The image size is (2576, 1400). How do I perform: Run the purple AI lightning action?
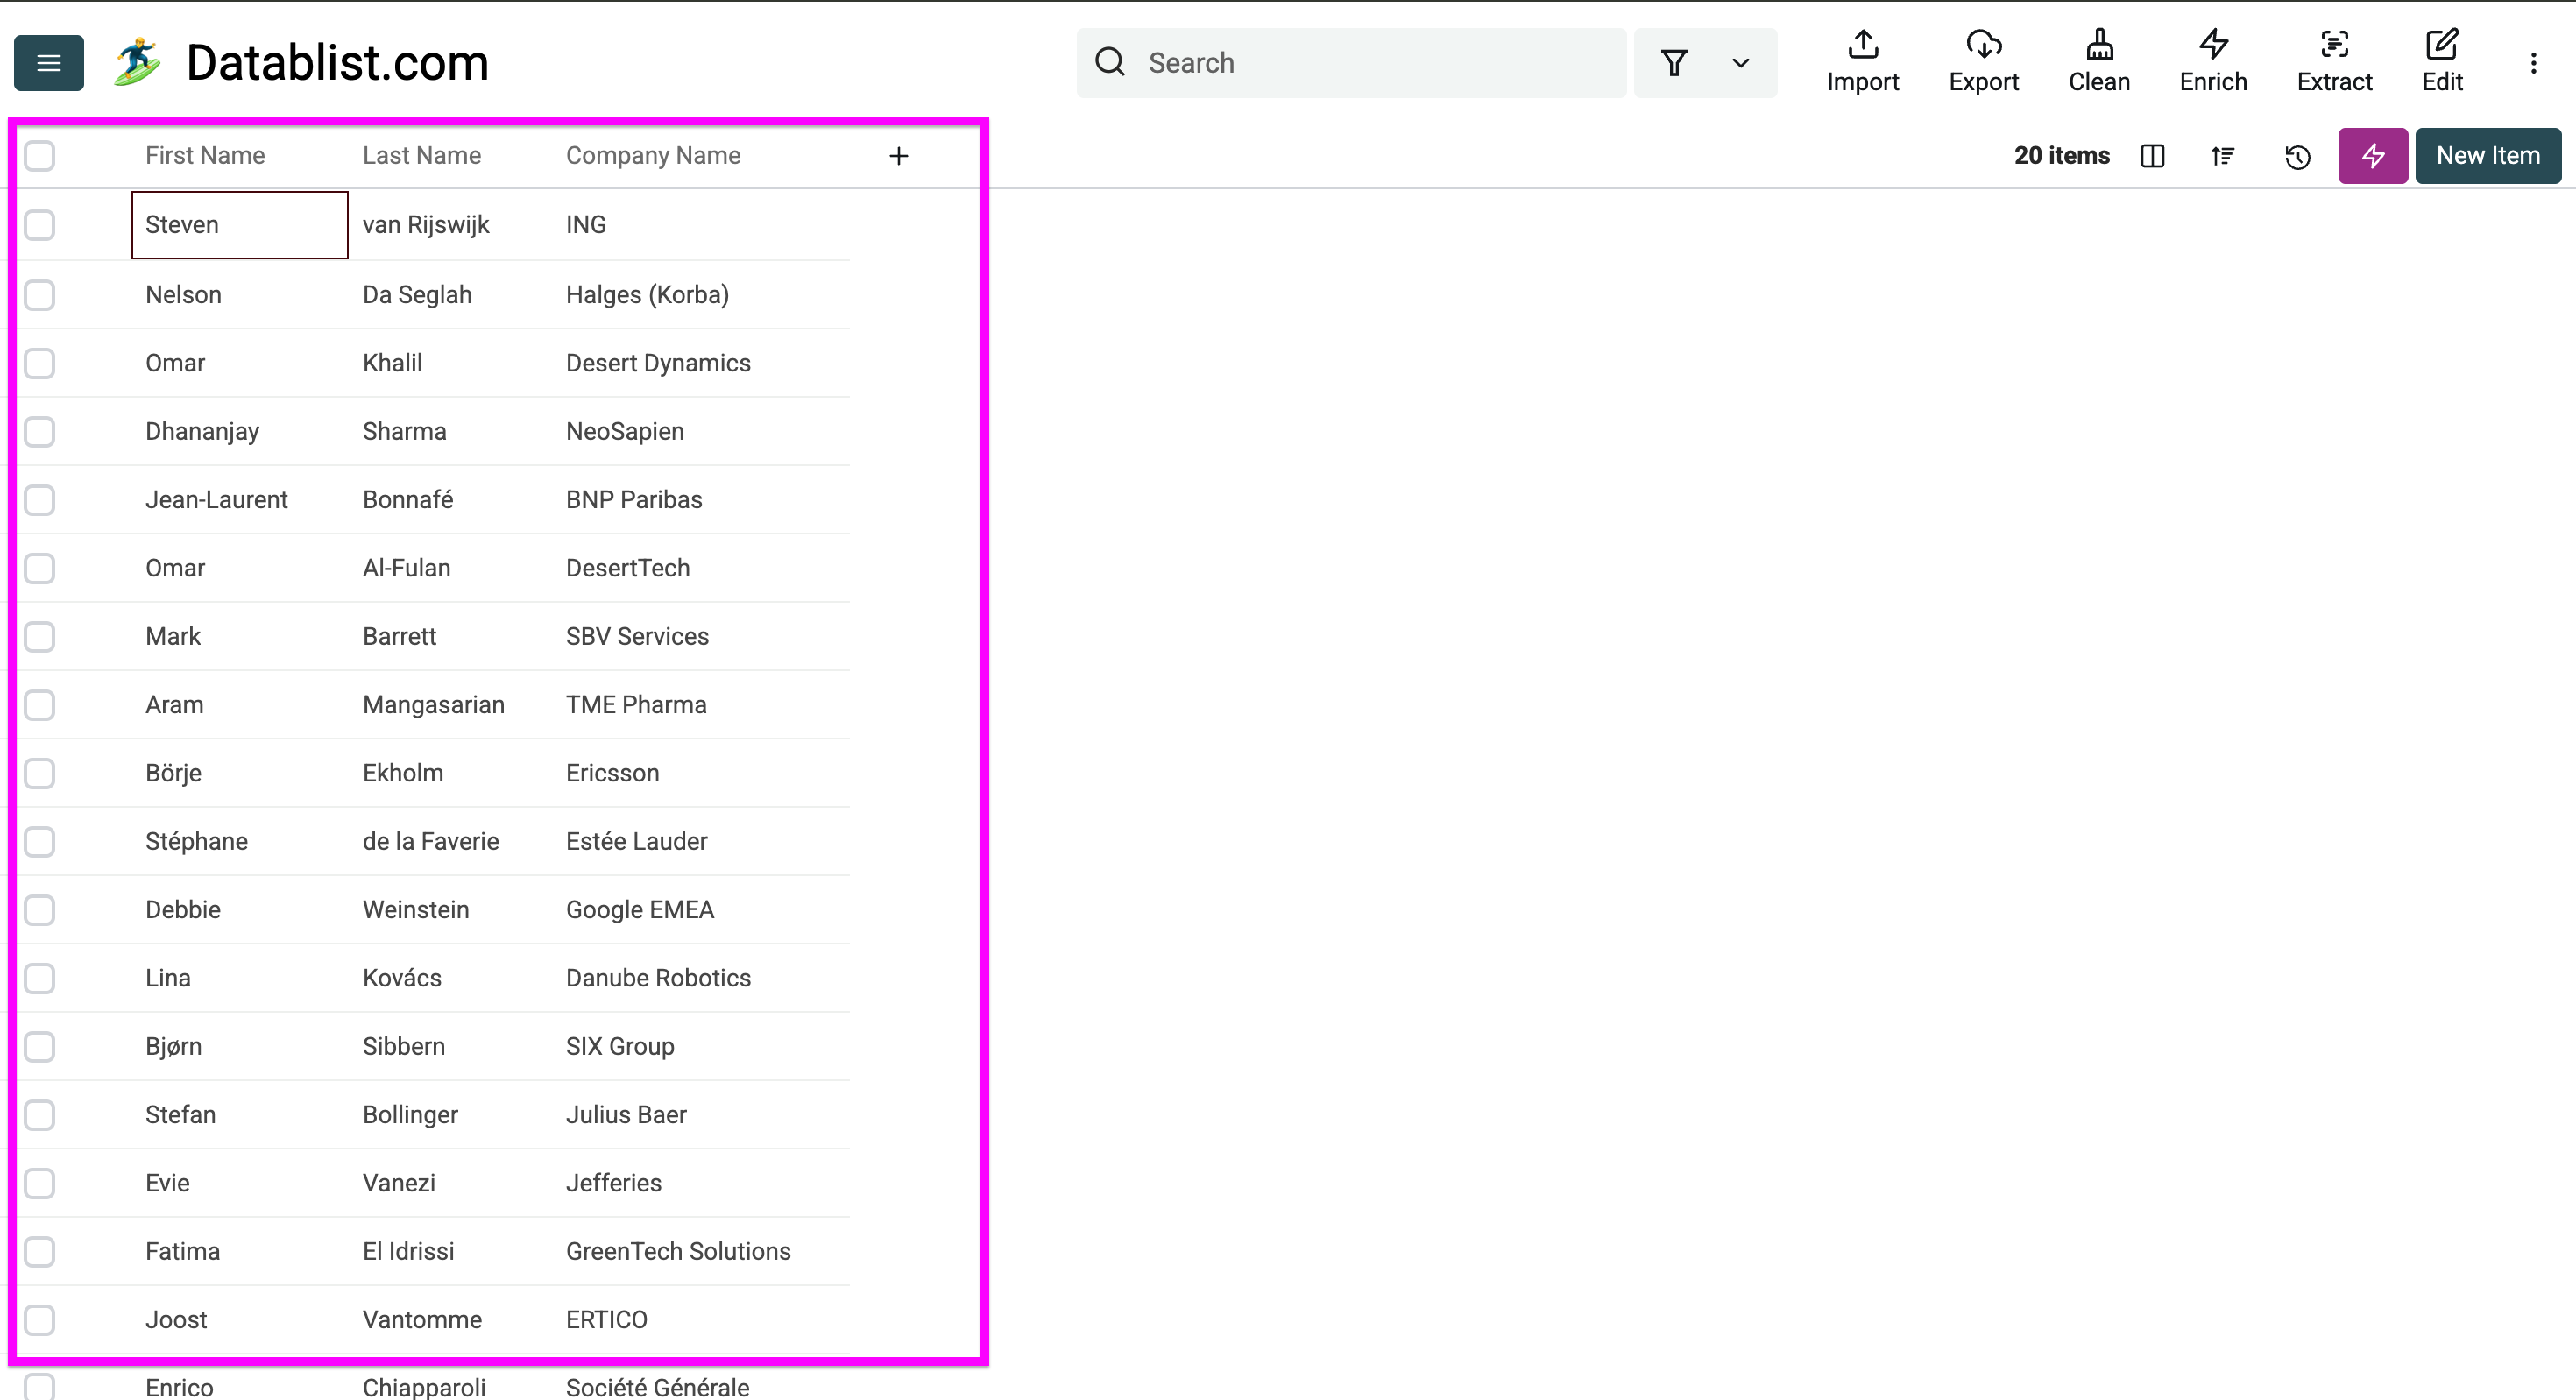pyautogui.click(x=2372, y=156)
